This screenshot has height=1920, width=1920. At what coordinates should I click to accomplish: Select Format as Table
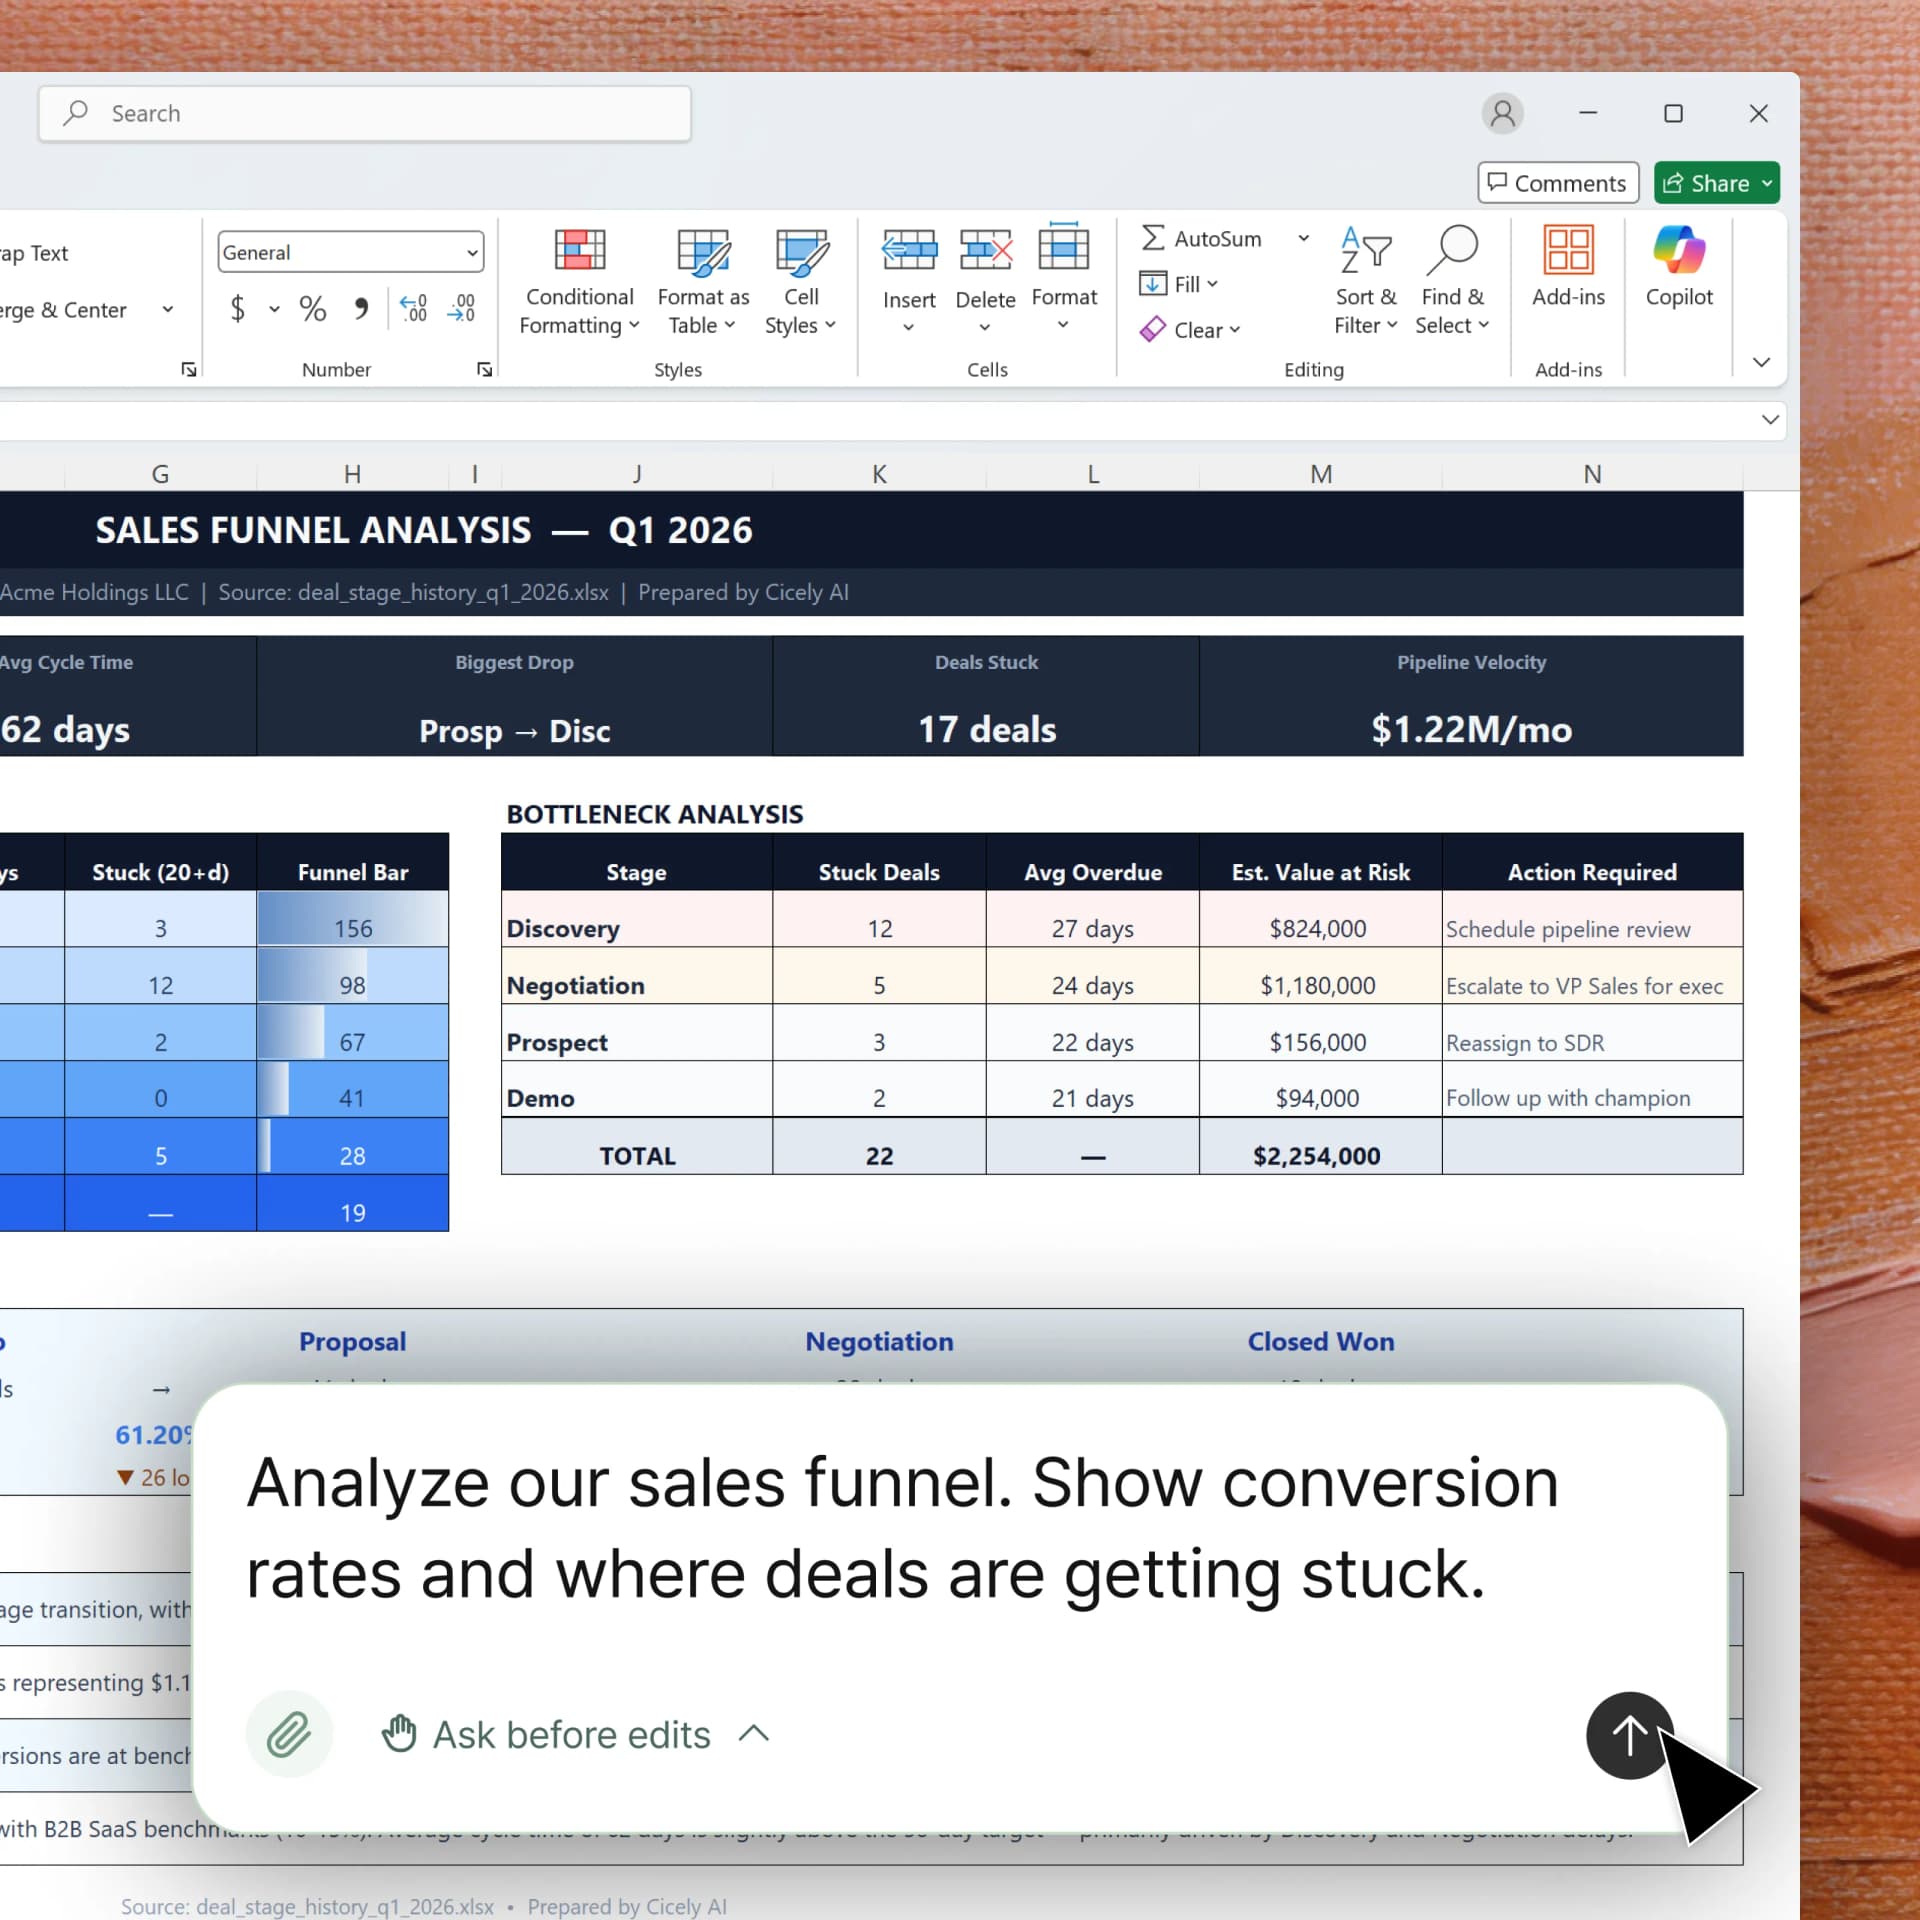coord(702,283)
